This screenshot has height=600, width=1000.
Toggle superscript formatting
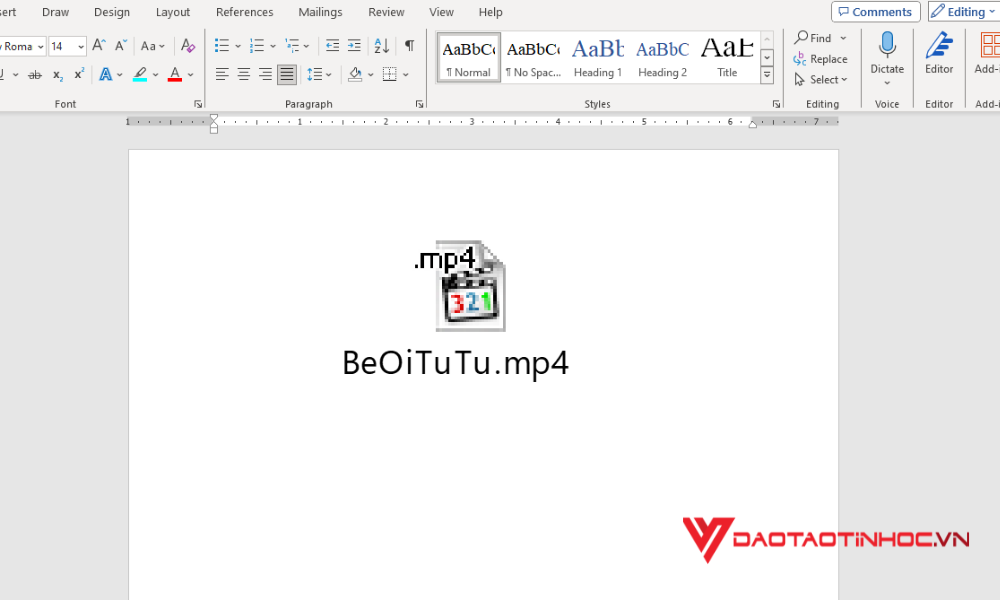point(79,75)
